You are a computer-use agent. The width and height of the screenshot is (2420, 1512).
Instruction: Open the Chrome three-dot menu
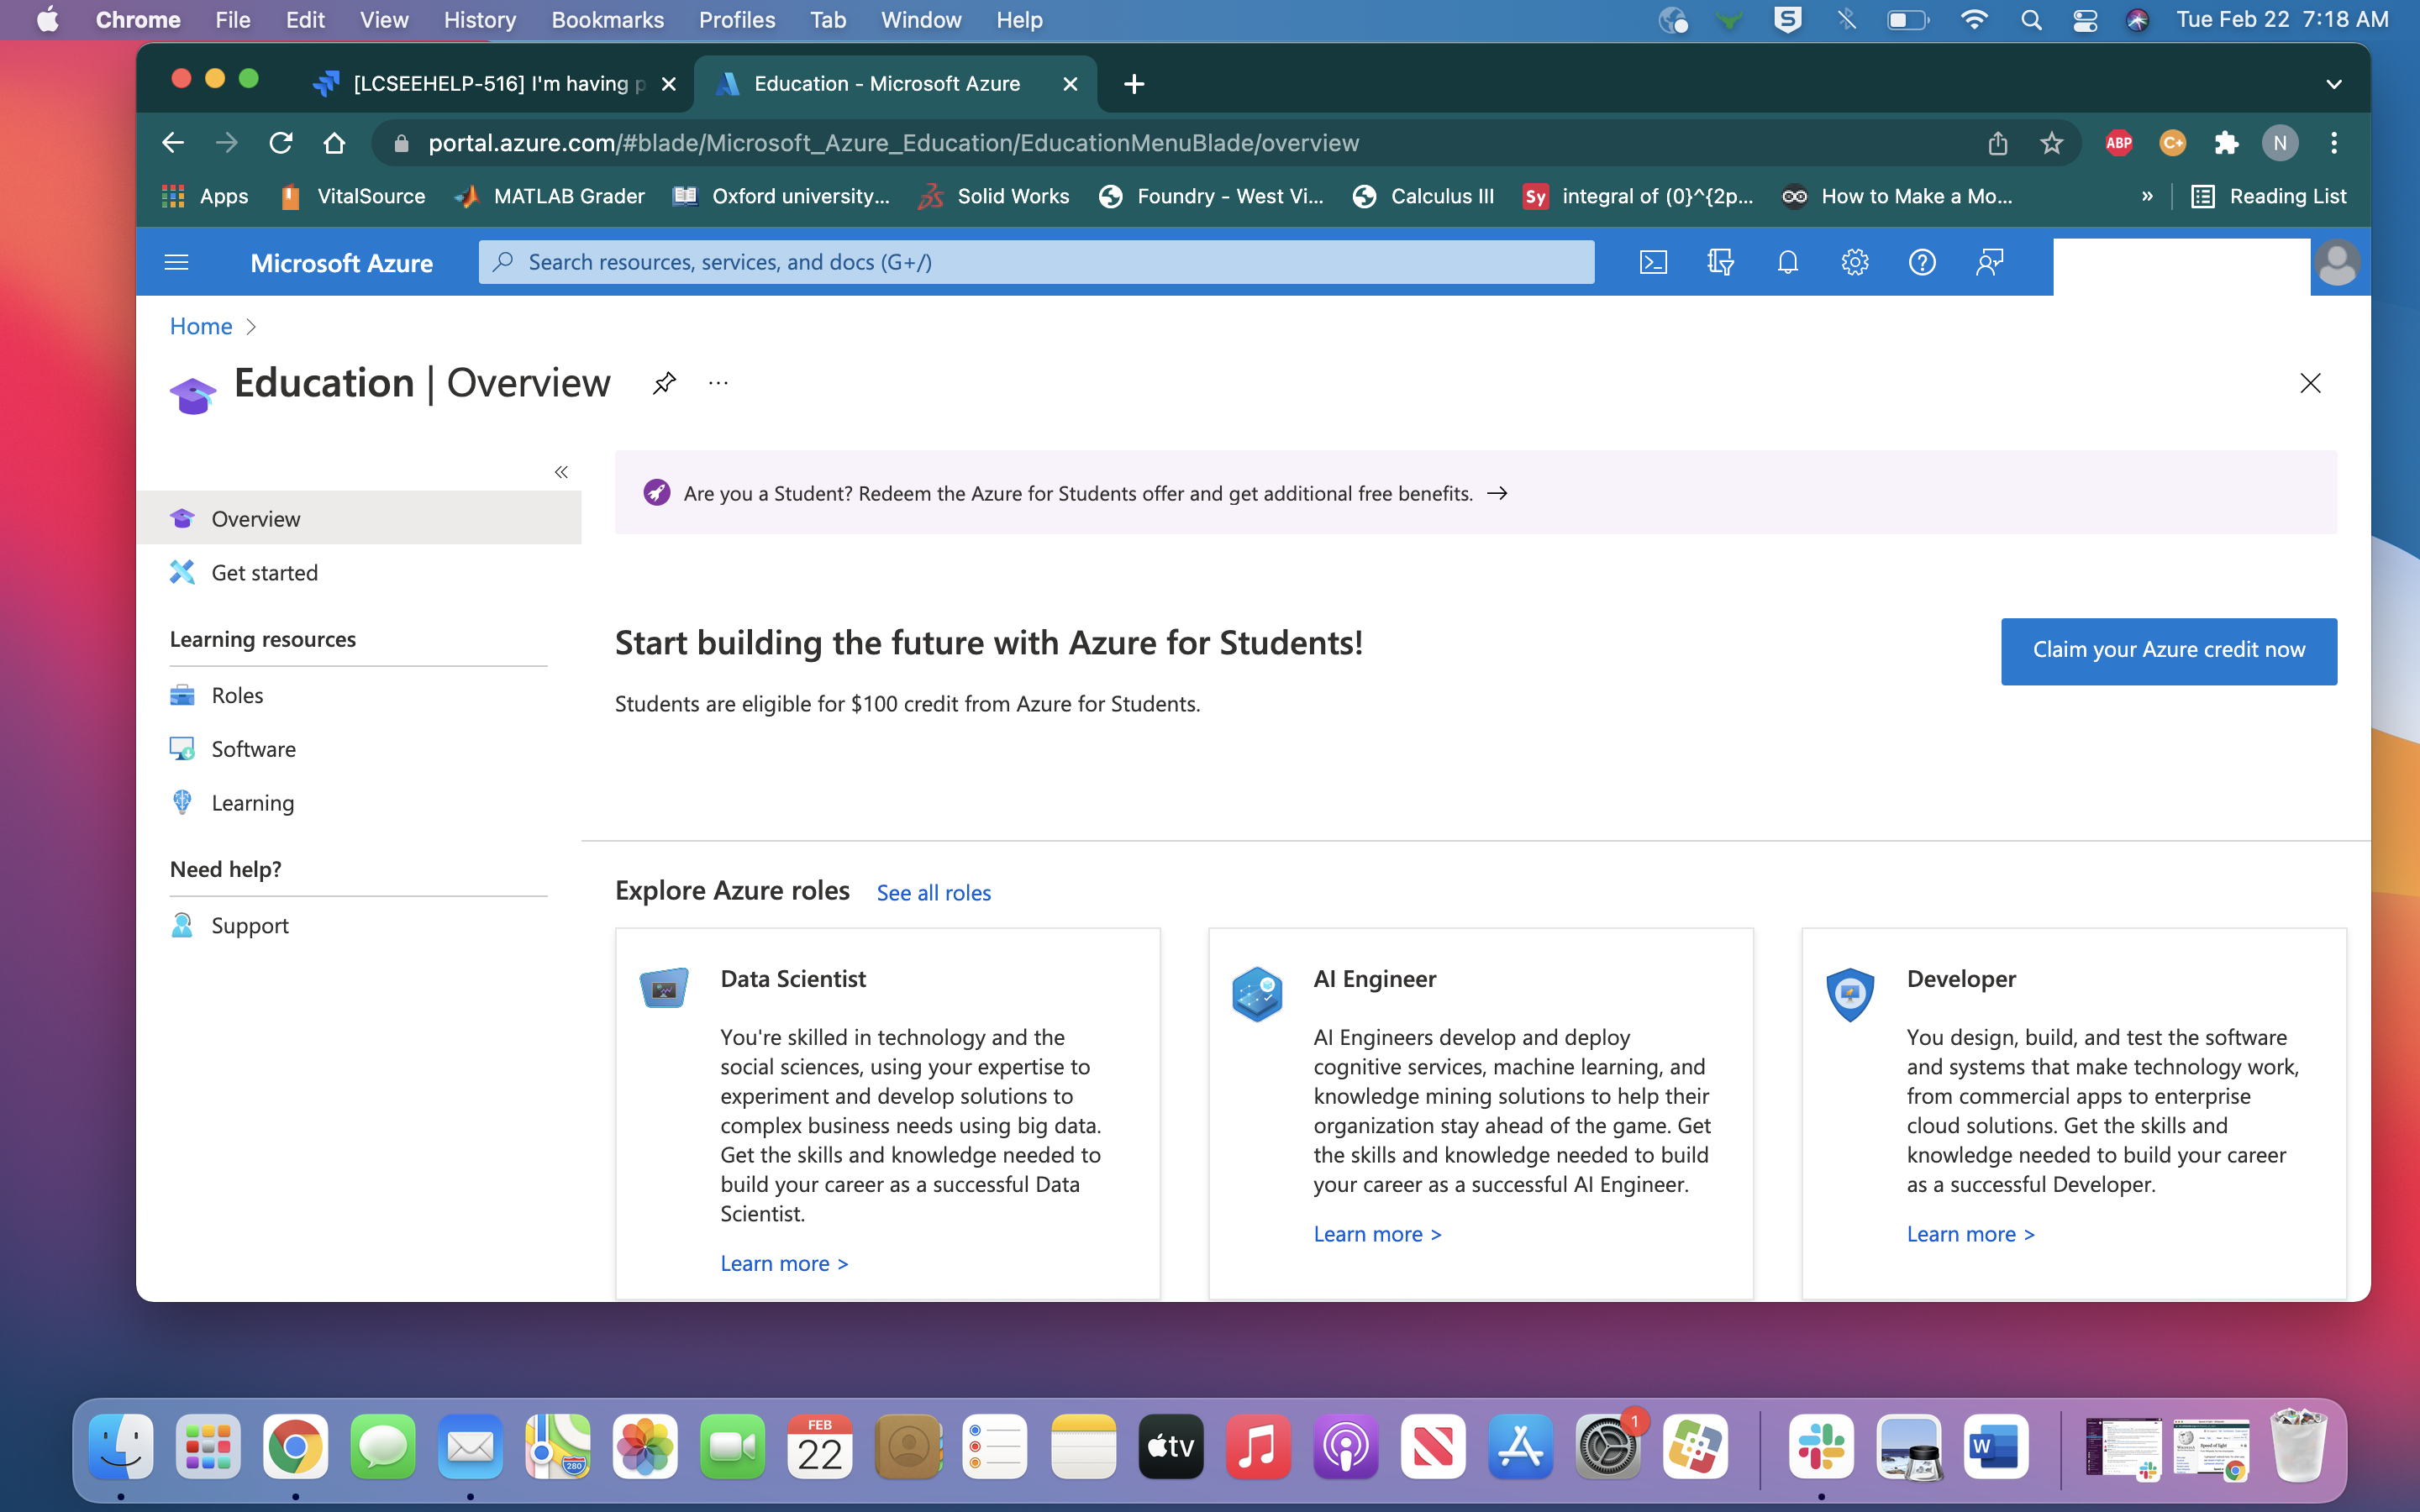pos(2333,143)
